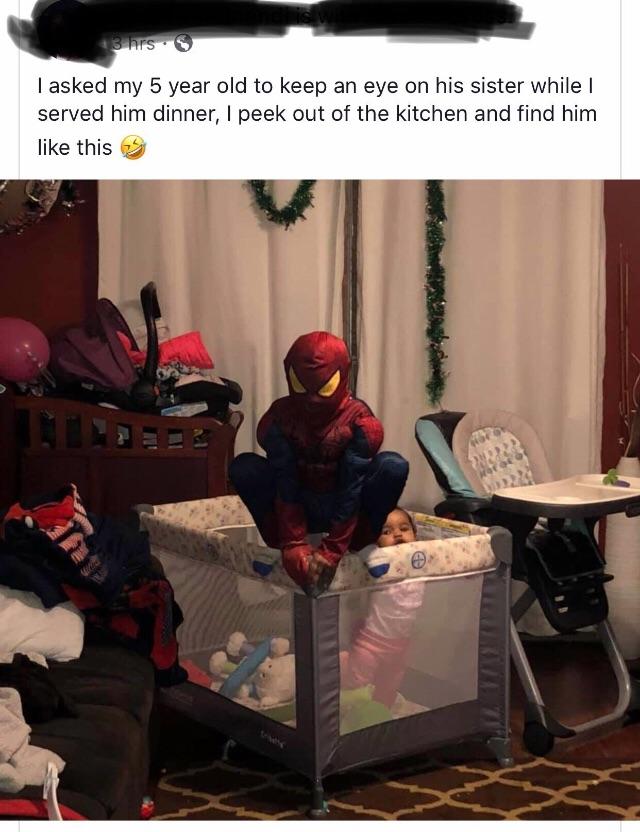Screen dimensions: 640x832
Task: Click the hanging green tinsel garland strand
Action: click(436, 291)
